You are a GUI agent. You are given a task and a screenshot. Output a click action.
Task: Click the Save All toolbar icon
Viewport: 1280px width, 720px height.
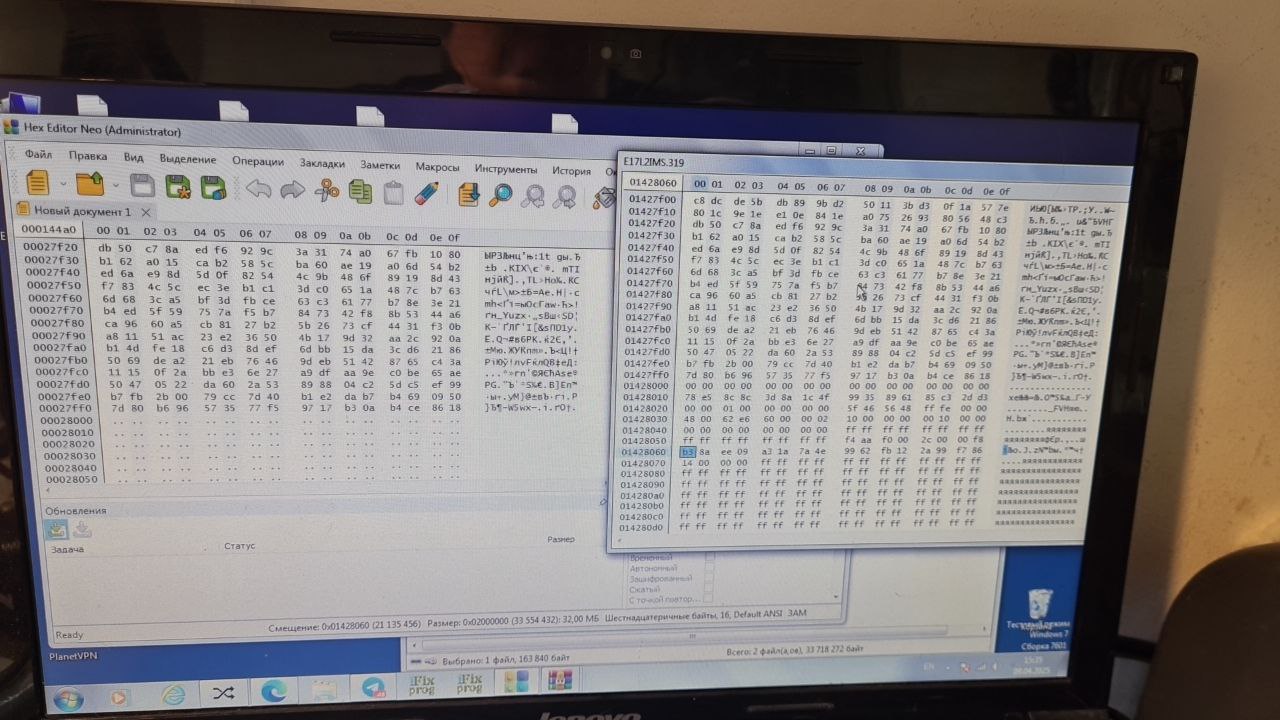coord(213,188)
